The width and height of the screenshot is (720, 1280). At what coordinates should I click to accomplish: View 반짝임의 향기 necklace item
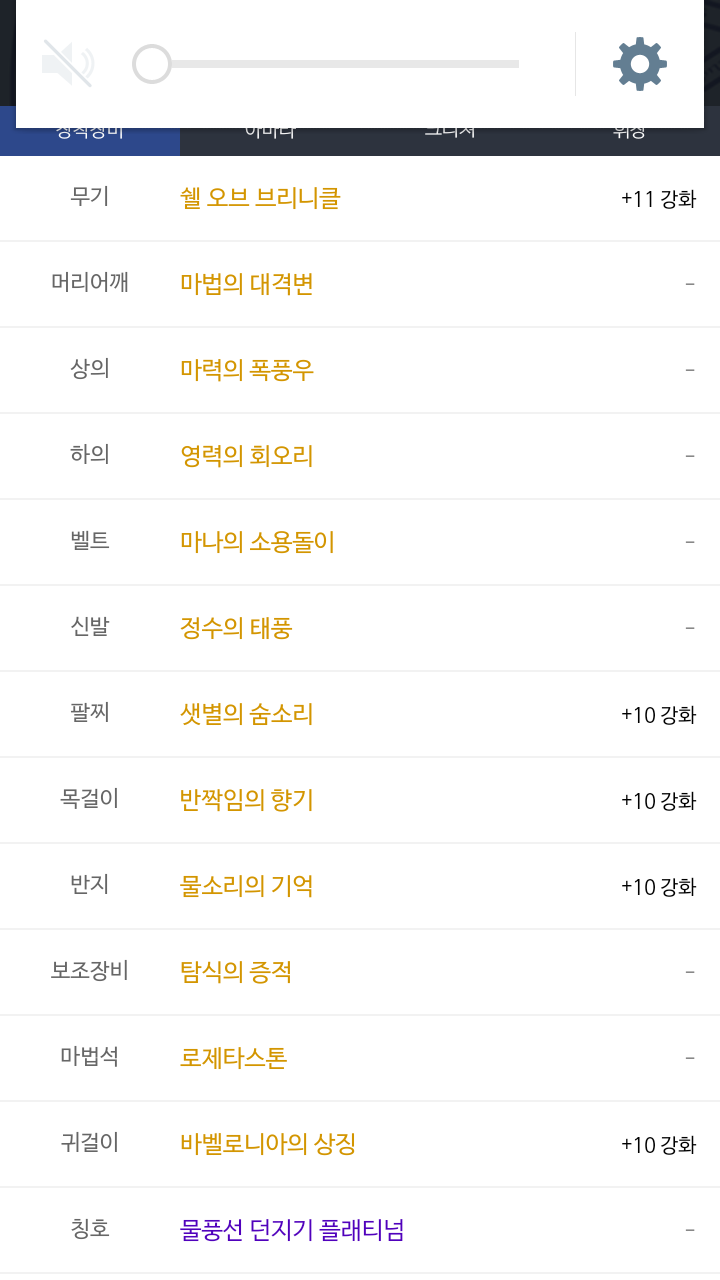[247, 800]
